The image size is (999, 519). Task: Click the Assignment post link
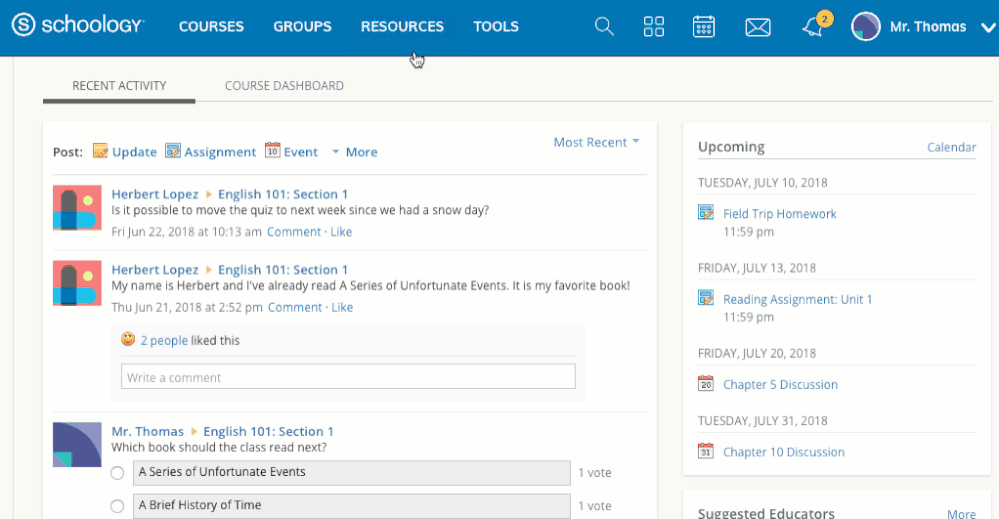[x=220, y=152]
